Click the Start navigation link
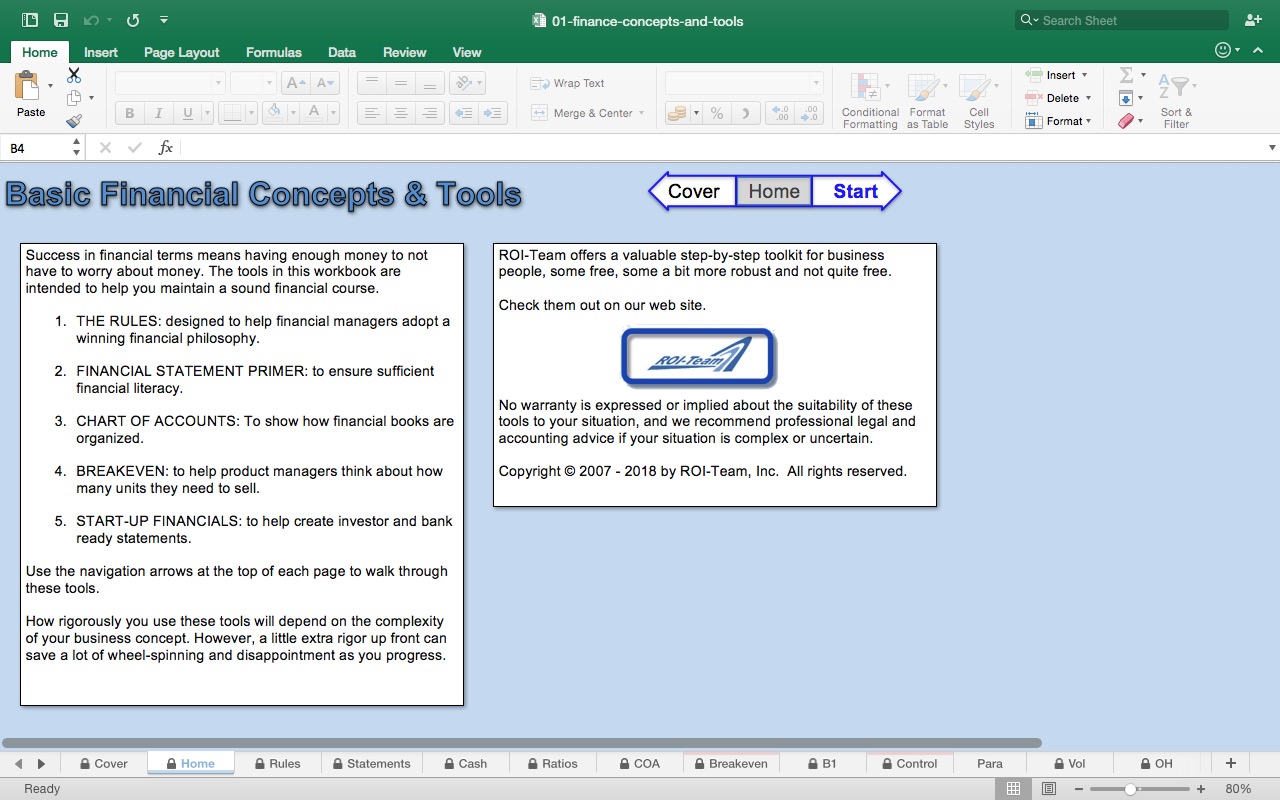Screen dimensions: 1280x800 pos(856,191)
